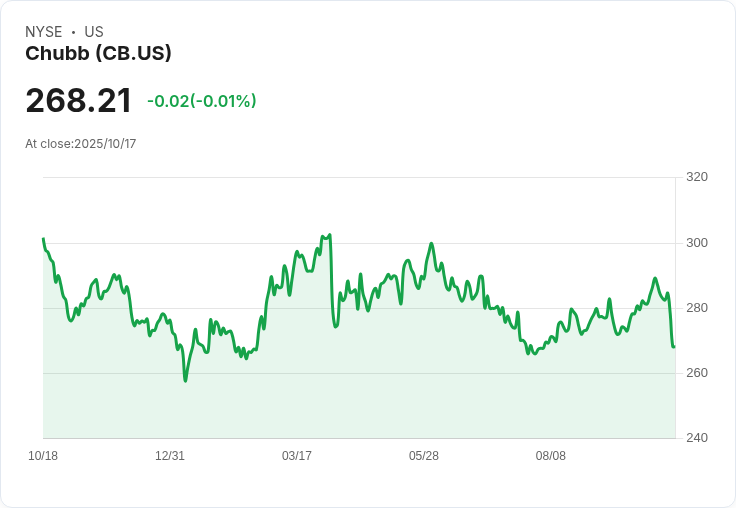Click the 05/28 date axis label
This screenshot has height=508, width=736.
(x=424, y=456)
